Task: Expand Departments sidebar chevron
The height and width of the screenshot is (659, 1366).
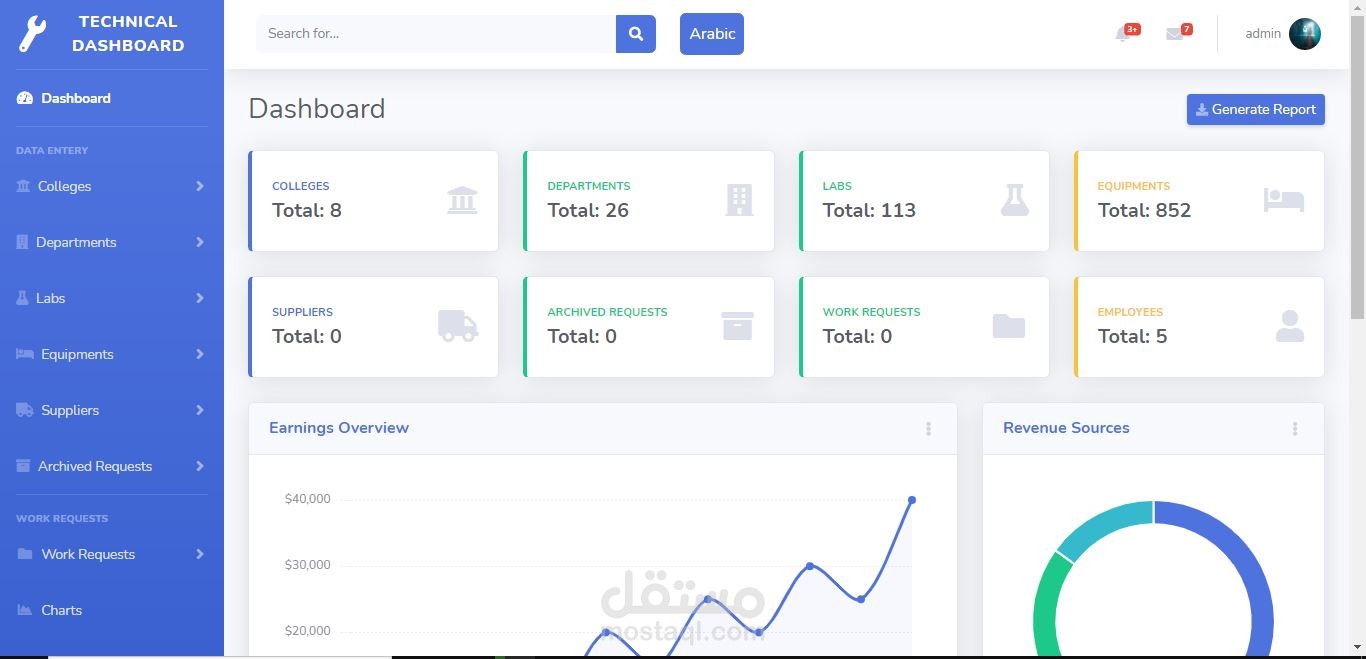Action: click(x=200, y=242)
